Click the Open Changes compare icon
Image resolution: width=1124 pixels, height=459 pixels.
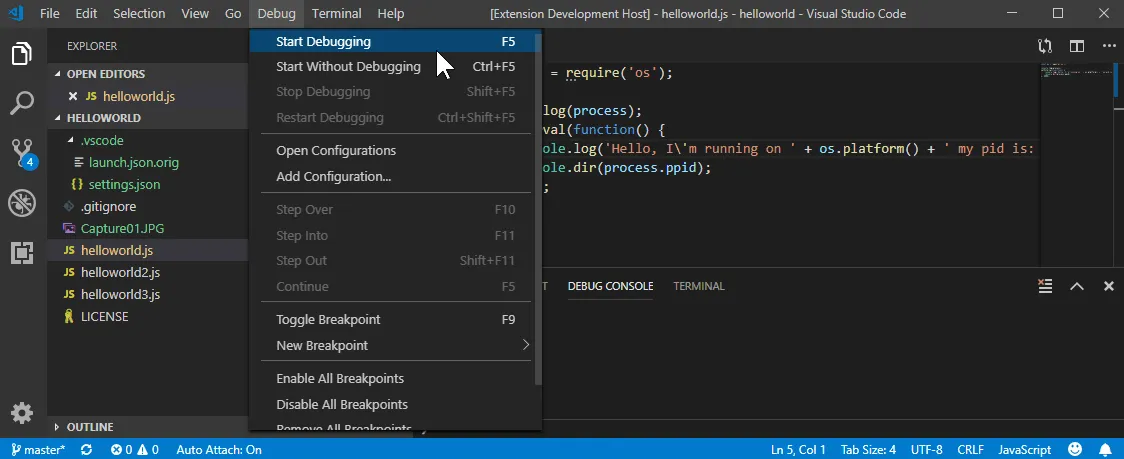1045,46
